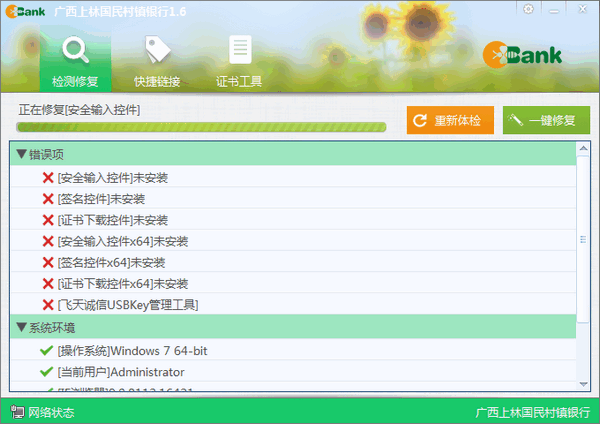The height and width of the screenshot is (424, 600).
Task: Click the list's scroll down arrow
Action: click(584, 381)
